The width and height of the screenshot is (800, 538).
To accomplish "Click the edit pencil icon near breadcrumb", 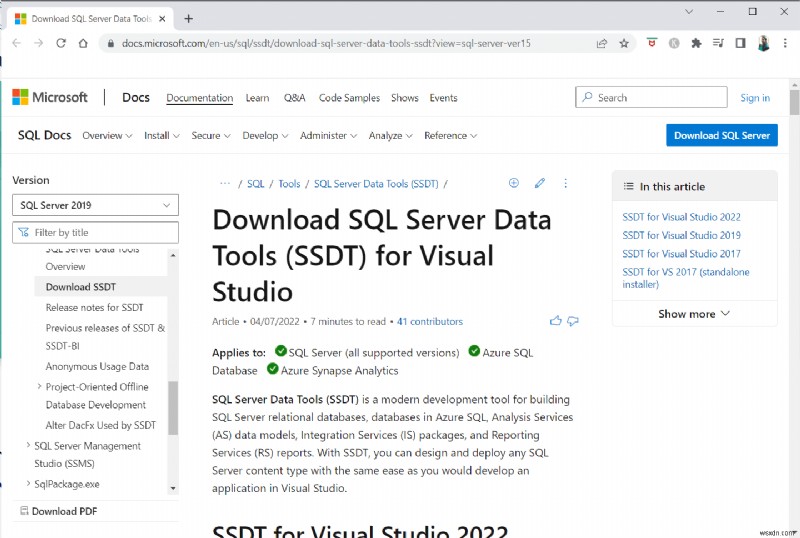I will (540, 183).
